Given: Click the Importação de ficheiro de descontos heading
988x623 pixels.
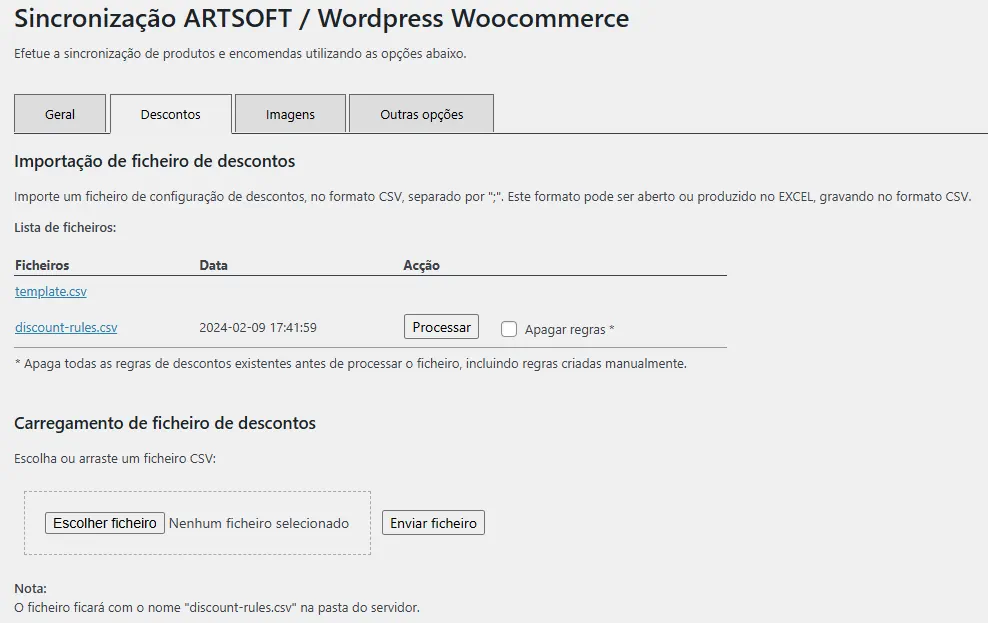Looking at the screenshot, I should pos(154,161).
